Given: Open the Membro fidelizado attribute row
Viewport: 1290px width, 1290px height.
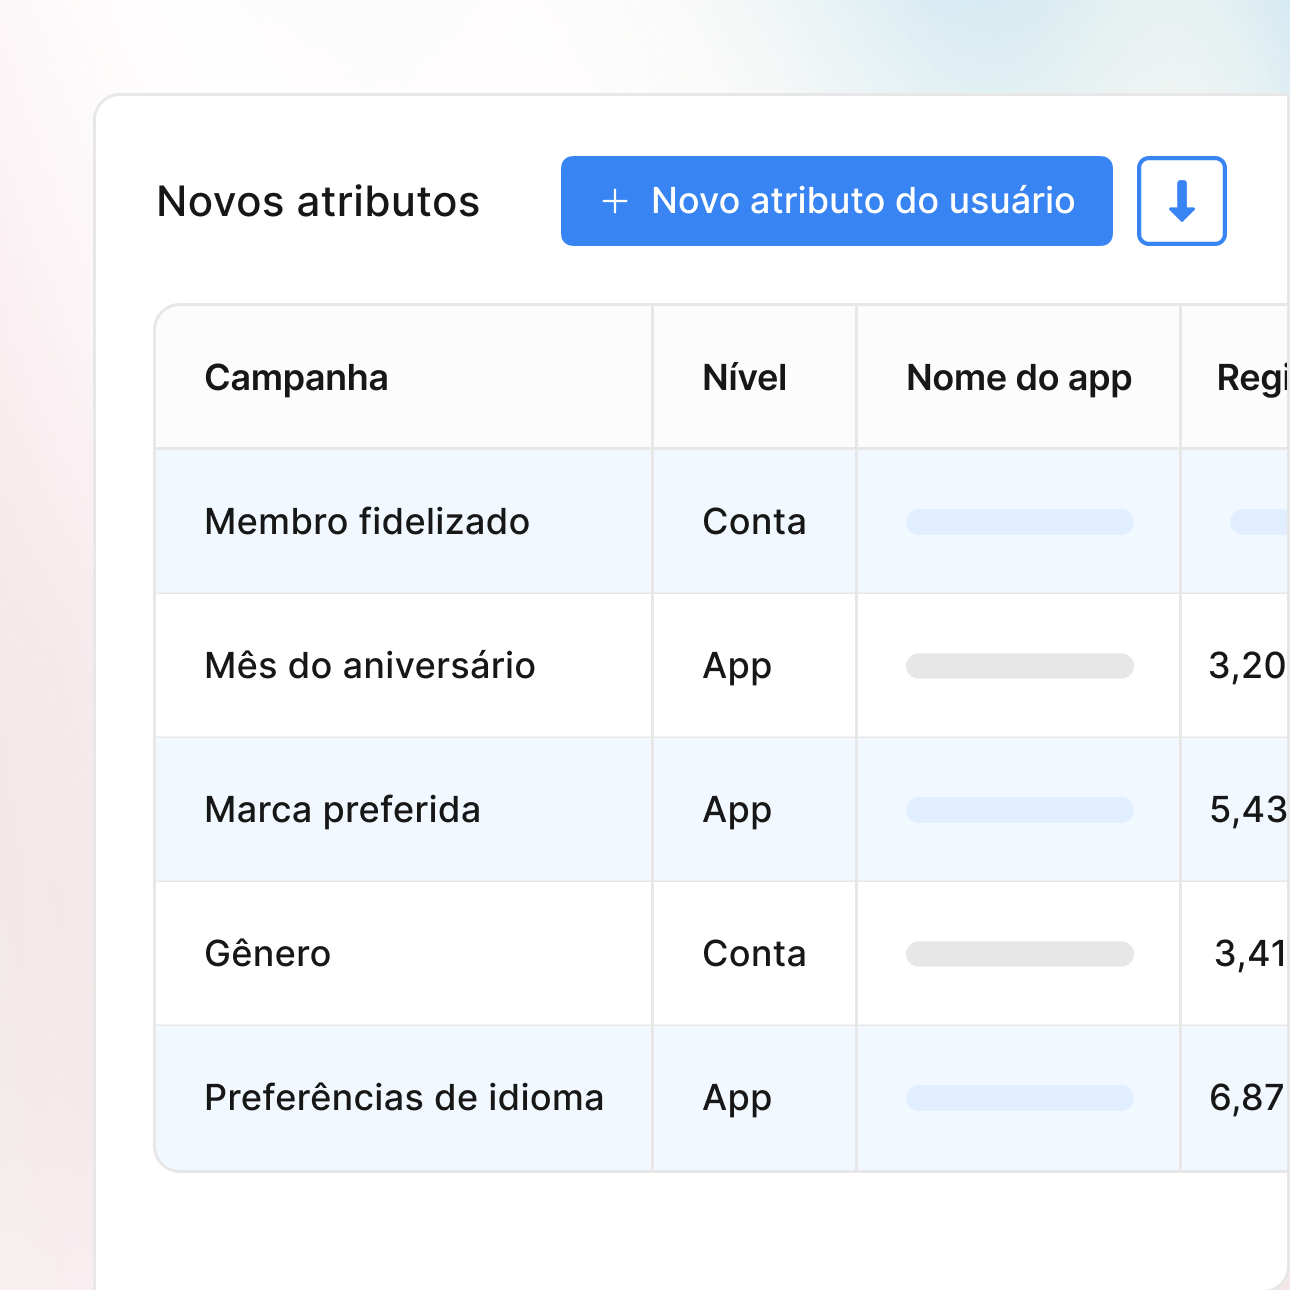Looking at the screenshot, I should 367,522.
